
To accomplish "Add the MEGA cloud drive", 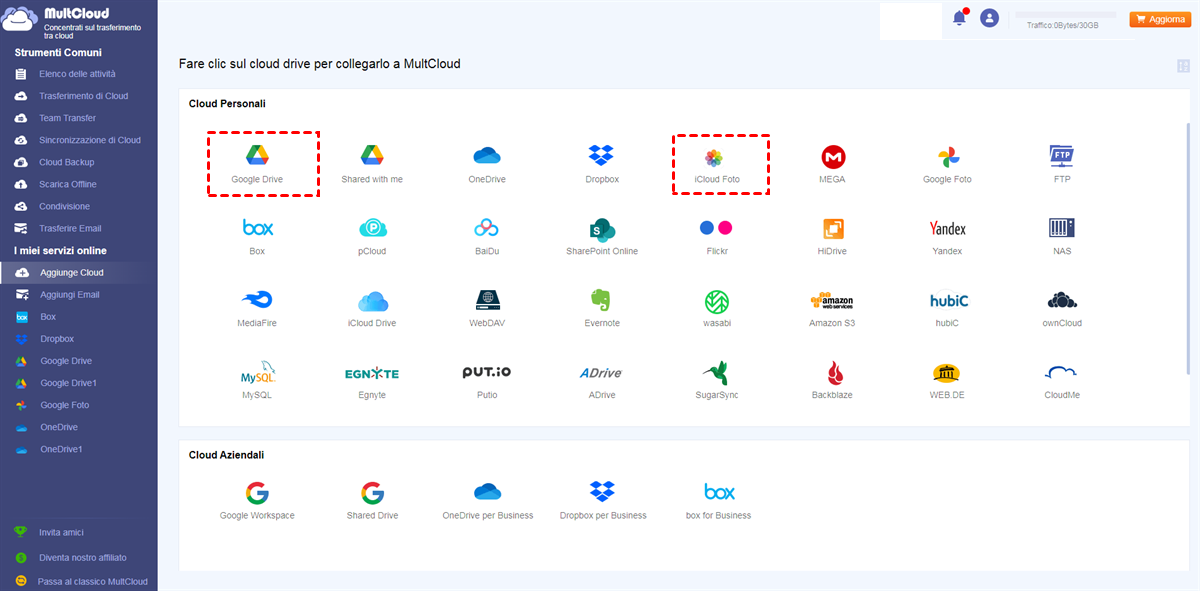I will point(832,165).
